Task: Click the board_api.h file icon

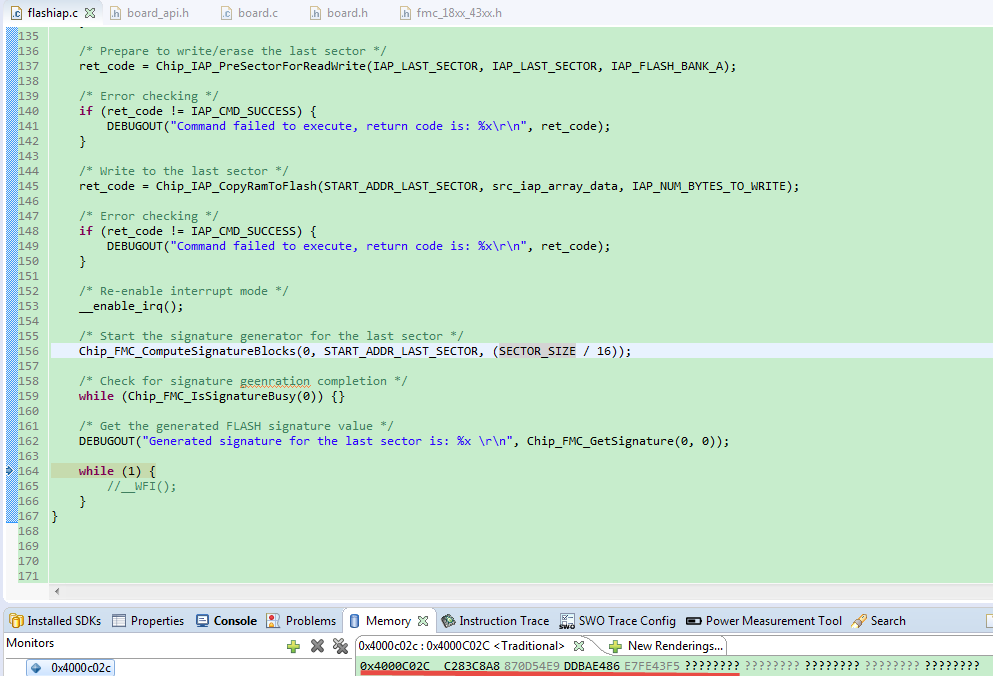Action: point(115,13)
